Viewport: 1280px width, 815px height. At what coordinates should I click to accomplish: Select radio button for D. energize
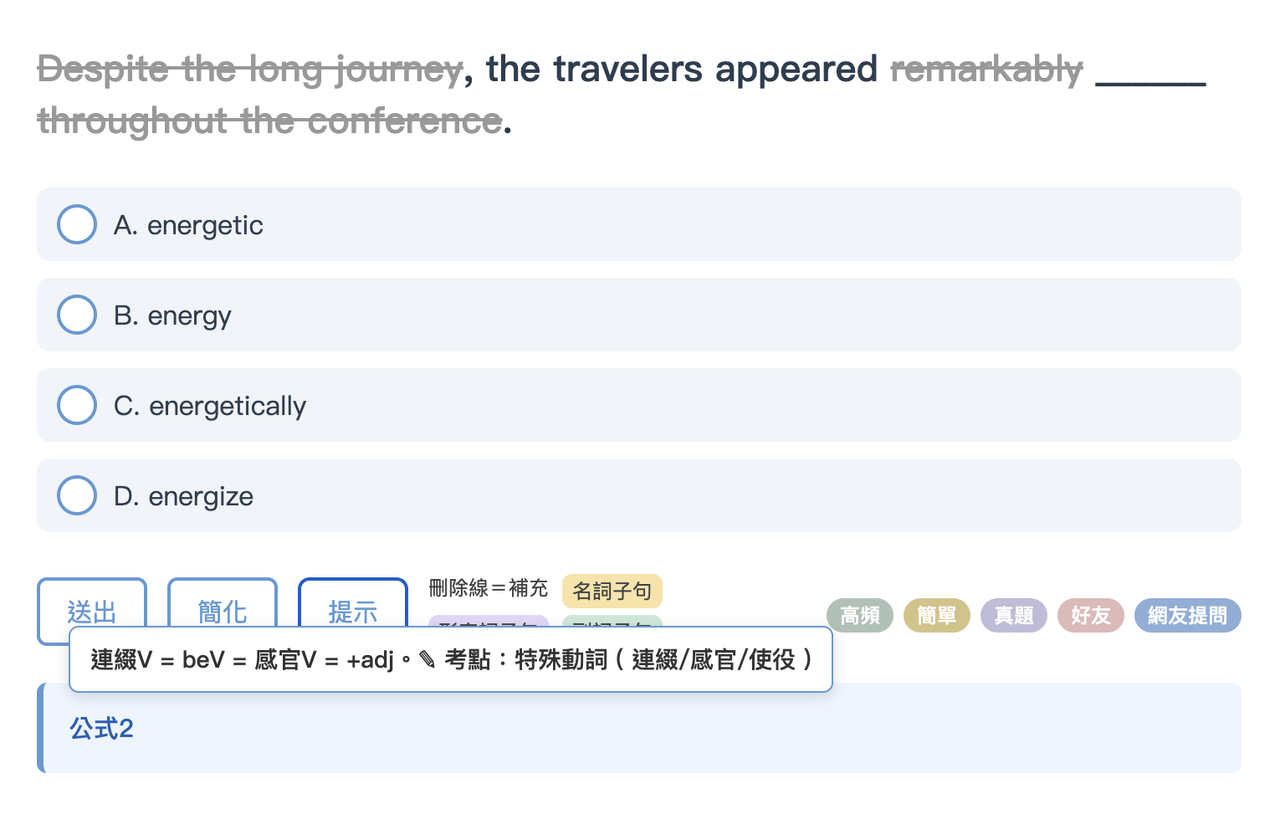77,495
